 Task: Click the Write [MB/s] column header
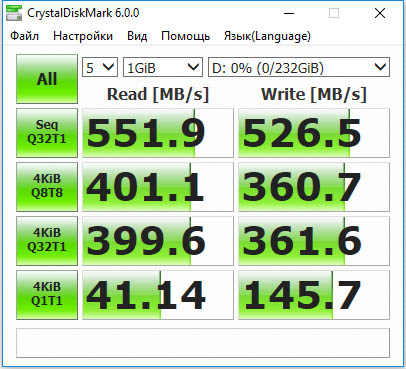(x=314, y=94)
